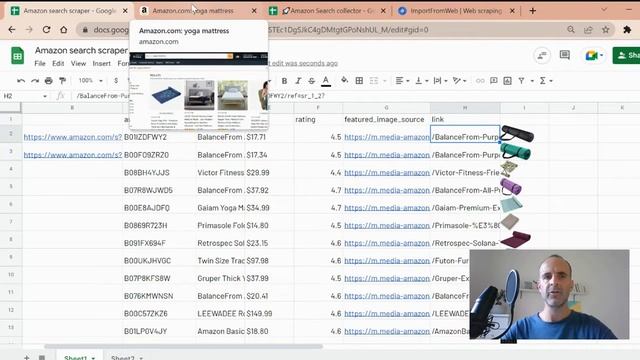The image size is (640, 360).
Task: Open the row 2 amazon.com/s link
Action: coord(73,137)
